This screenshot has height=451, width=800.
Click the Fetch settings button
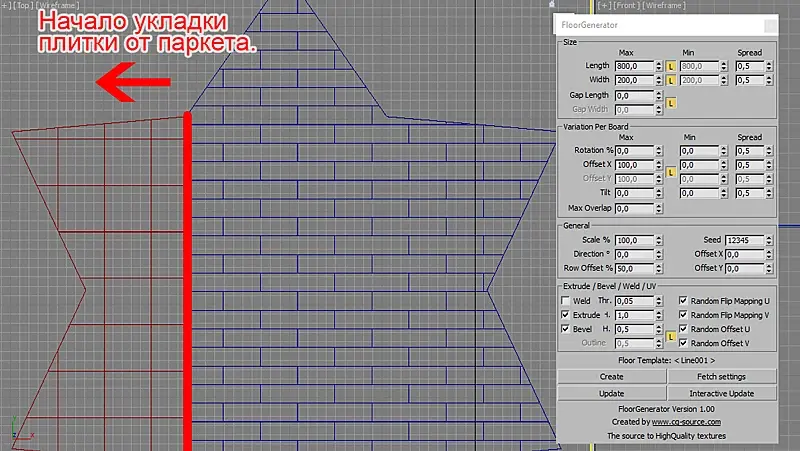pyautogui.click(x=721, y=377)
